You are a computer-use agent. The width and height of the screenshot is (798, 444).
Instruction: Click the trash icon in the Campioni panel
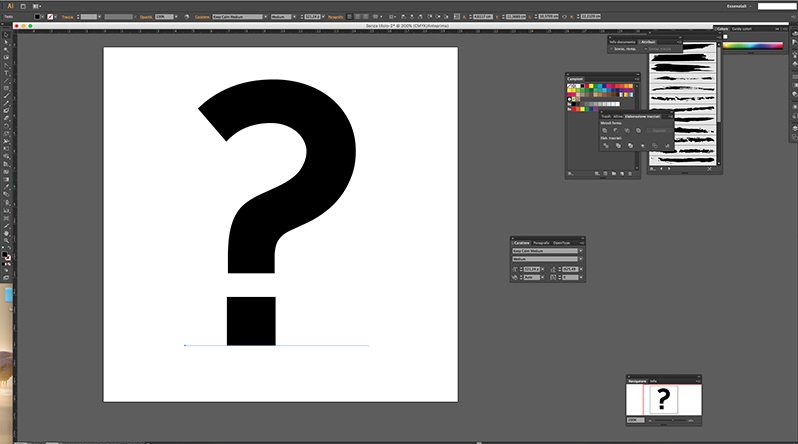click(630, 174)
